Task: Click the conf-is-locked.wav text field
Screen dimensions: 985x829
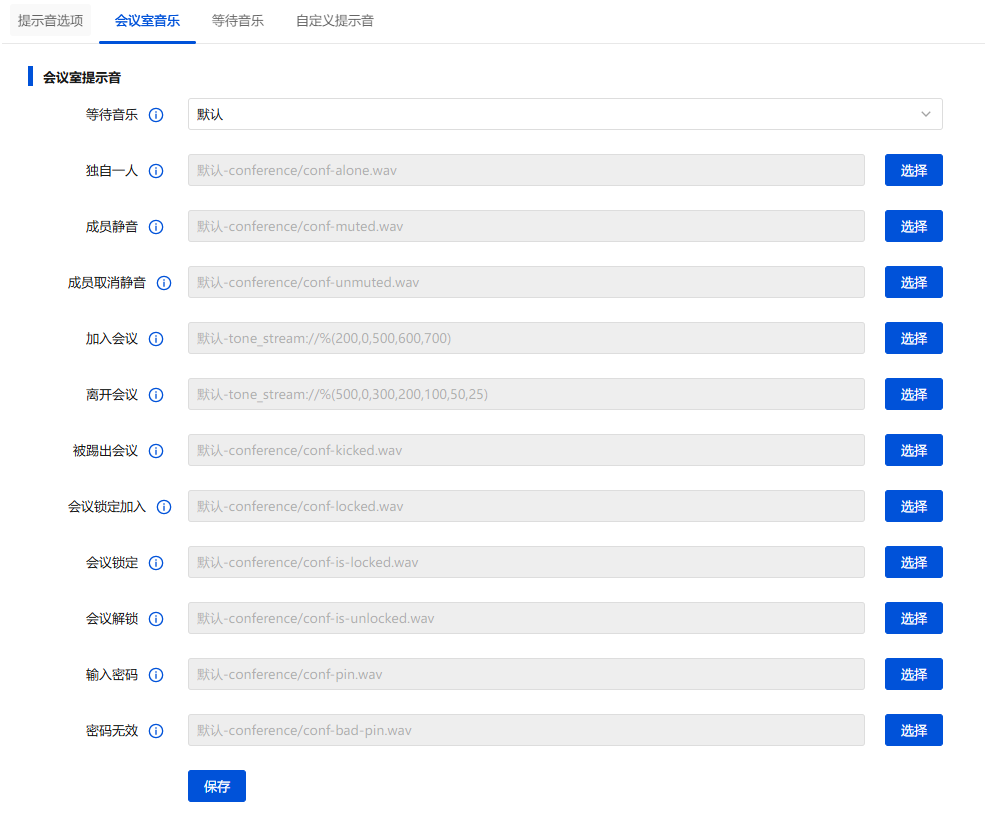Action: [526, 562]
